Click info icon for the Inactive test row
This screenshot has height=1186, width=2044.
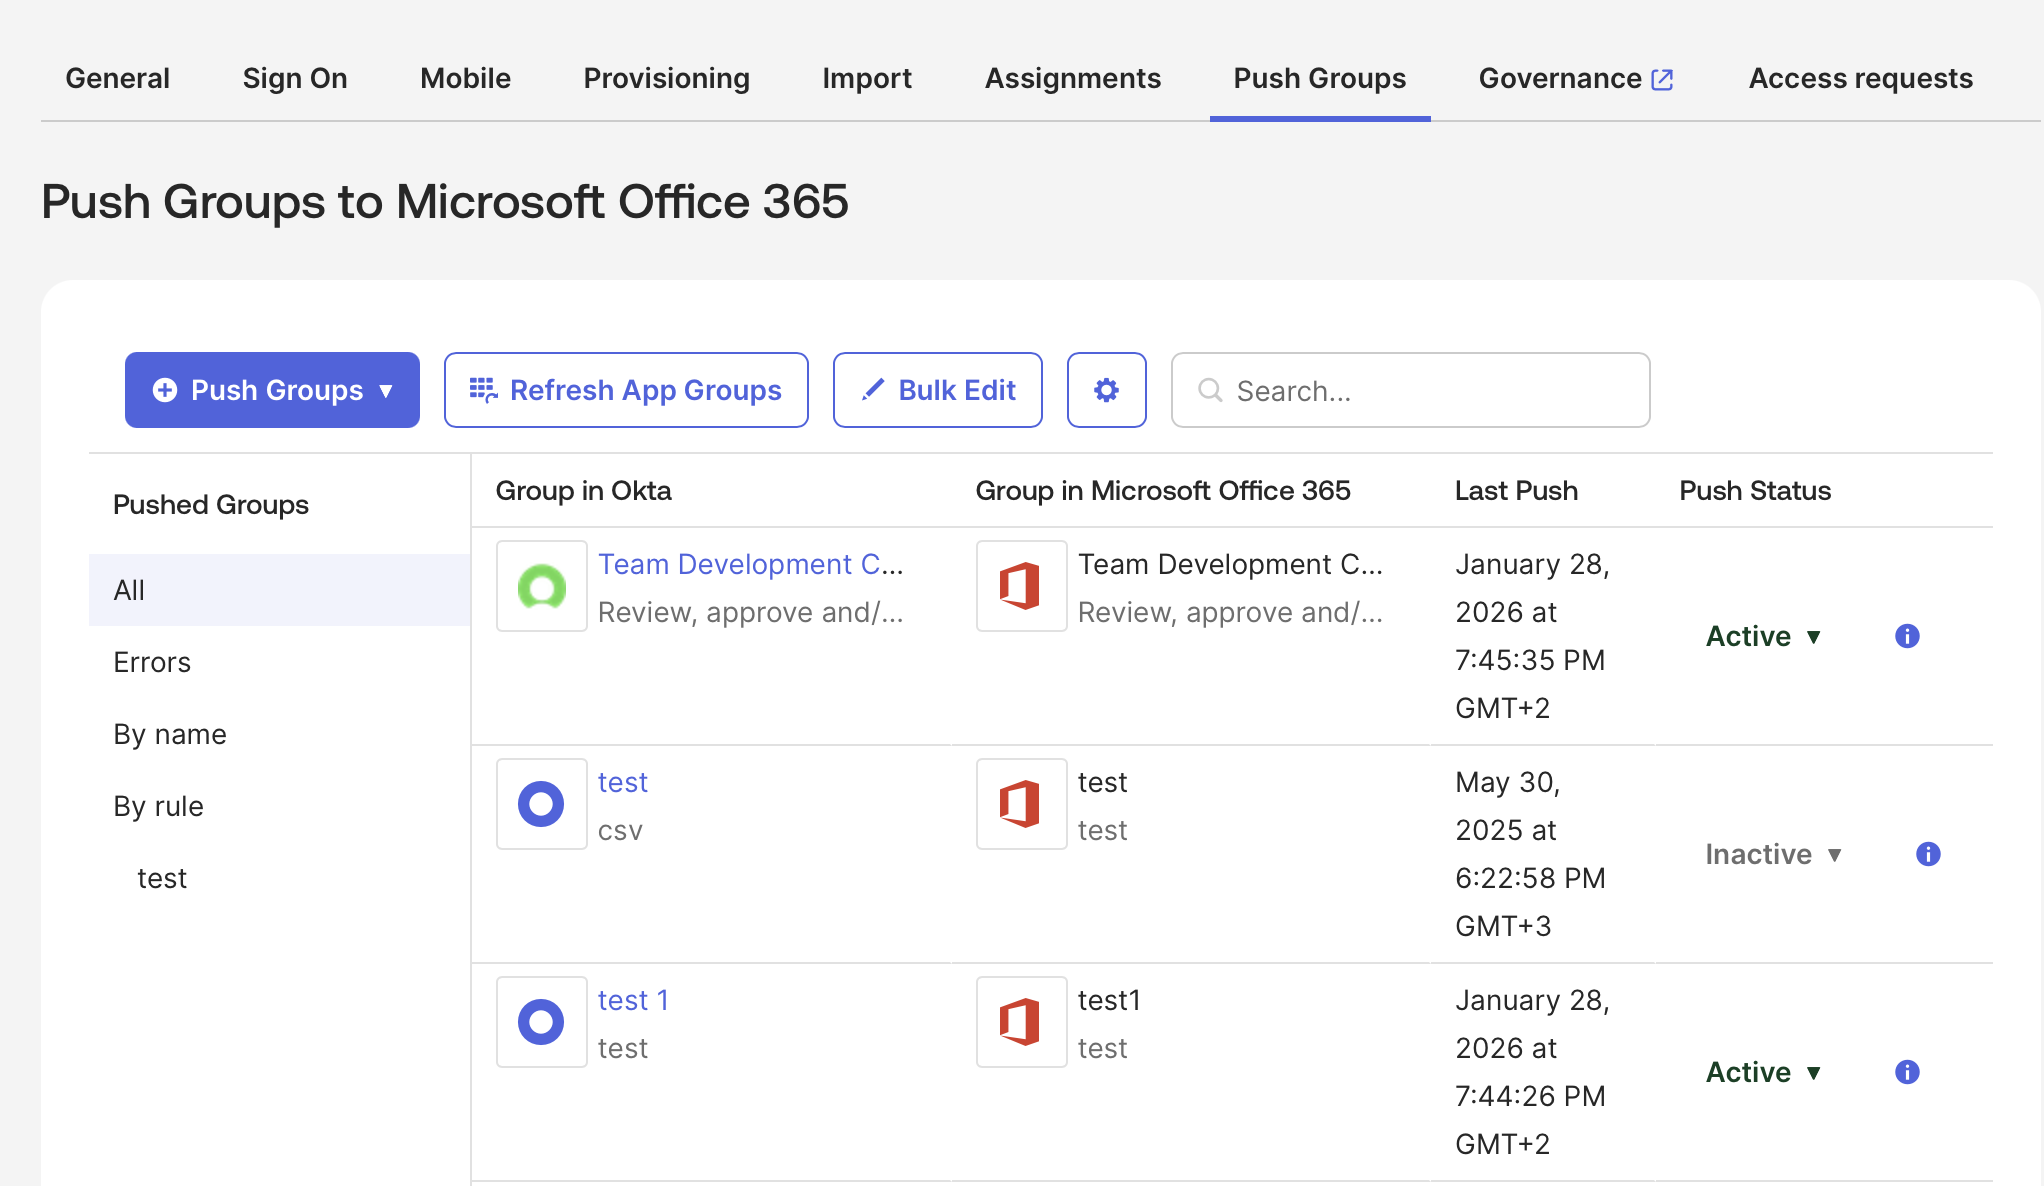(1928, 854)
